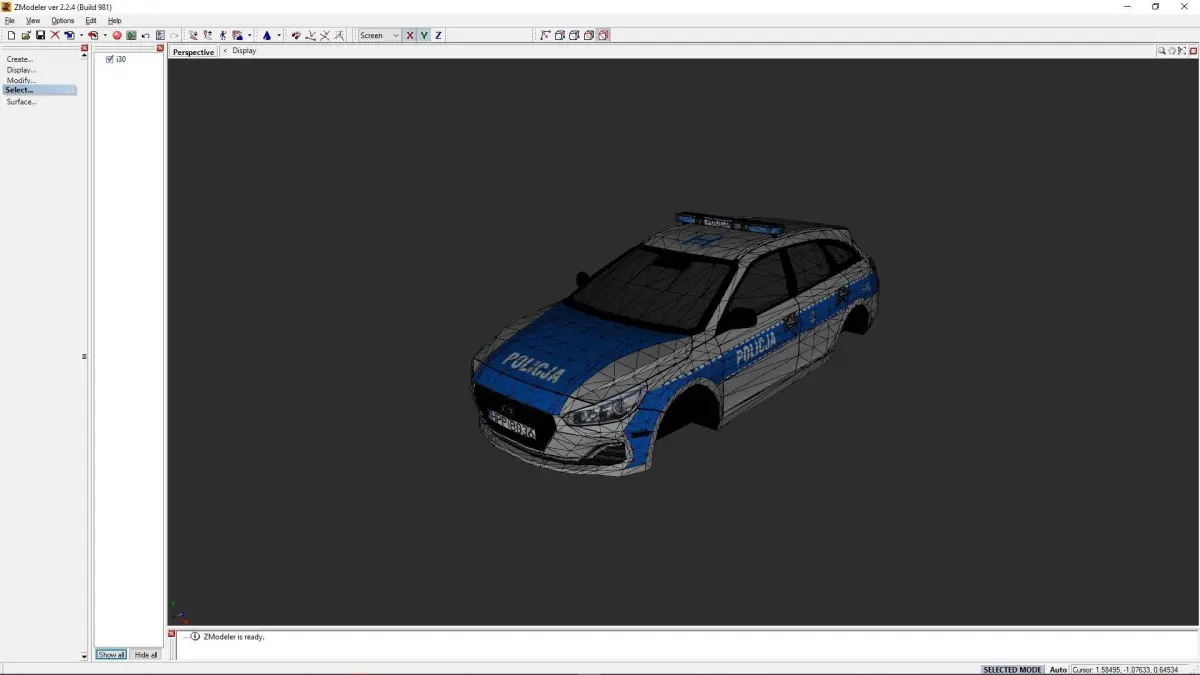This screenshot has height=675, width=1200.
Task: Close the objects list panel with red X
Action: 160,48
